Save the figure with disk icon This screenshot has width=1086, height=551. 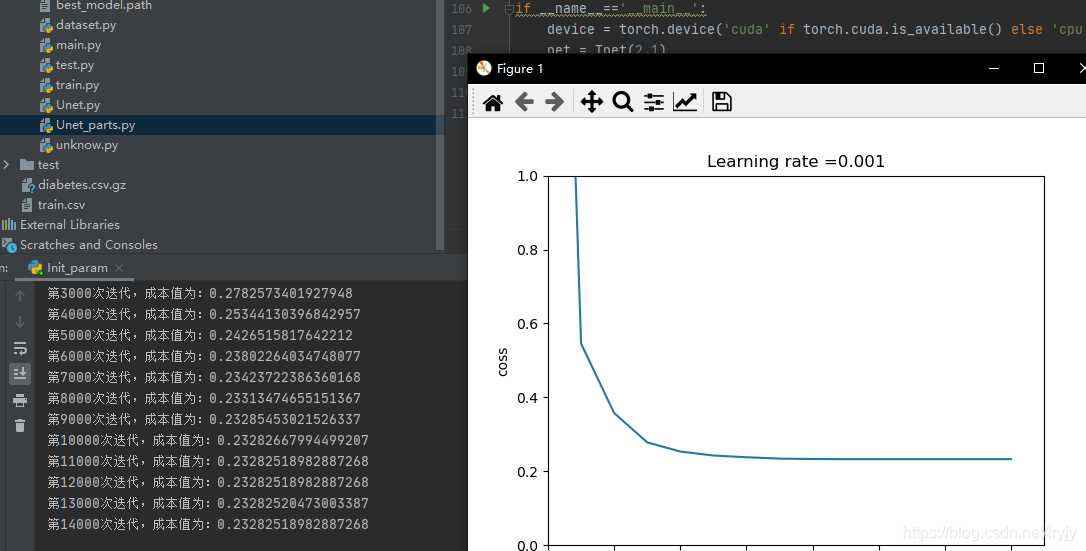click(722, 102)
